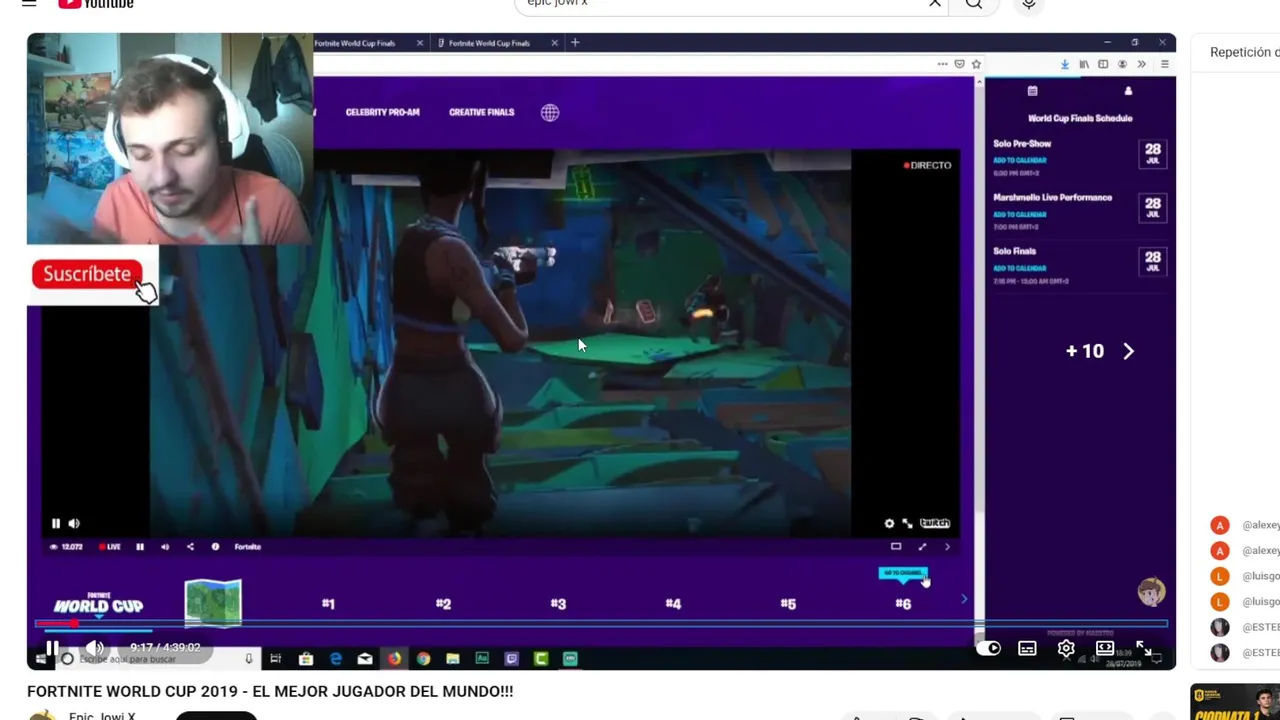This screenshot has height=720, width=1280.
Task: Select player view #1
Action: 328,604
